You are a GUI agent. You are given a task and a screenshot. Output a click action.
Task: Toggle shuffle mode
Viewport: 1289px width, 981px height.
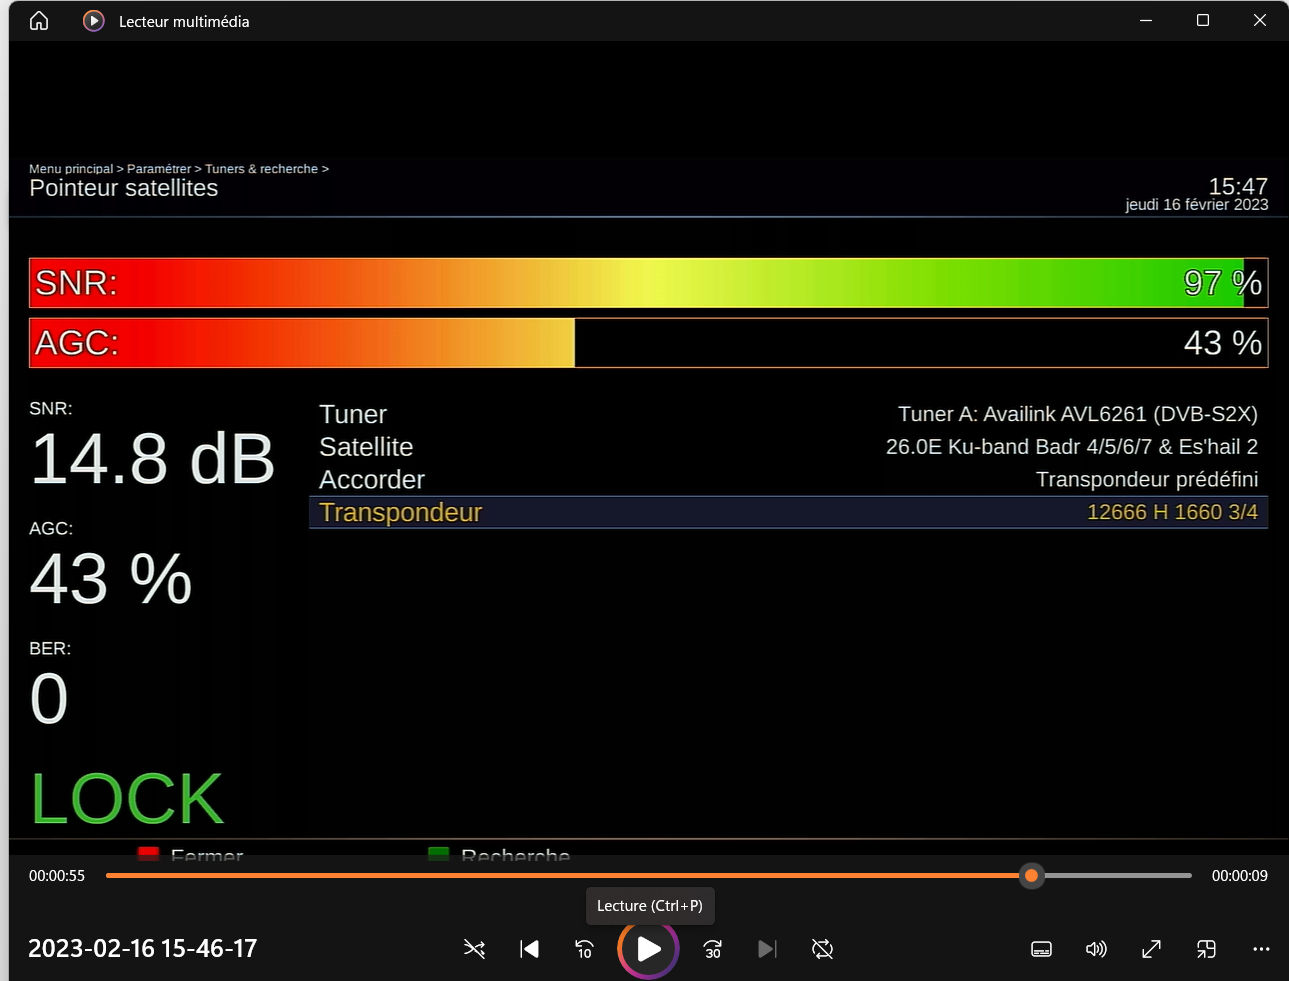click(475, 949)
